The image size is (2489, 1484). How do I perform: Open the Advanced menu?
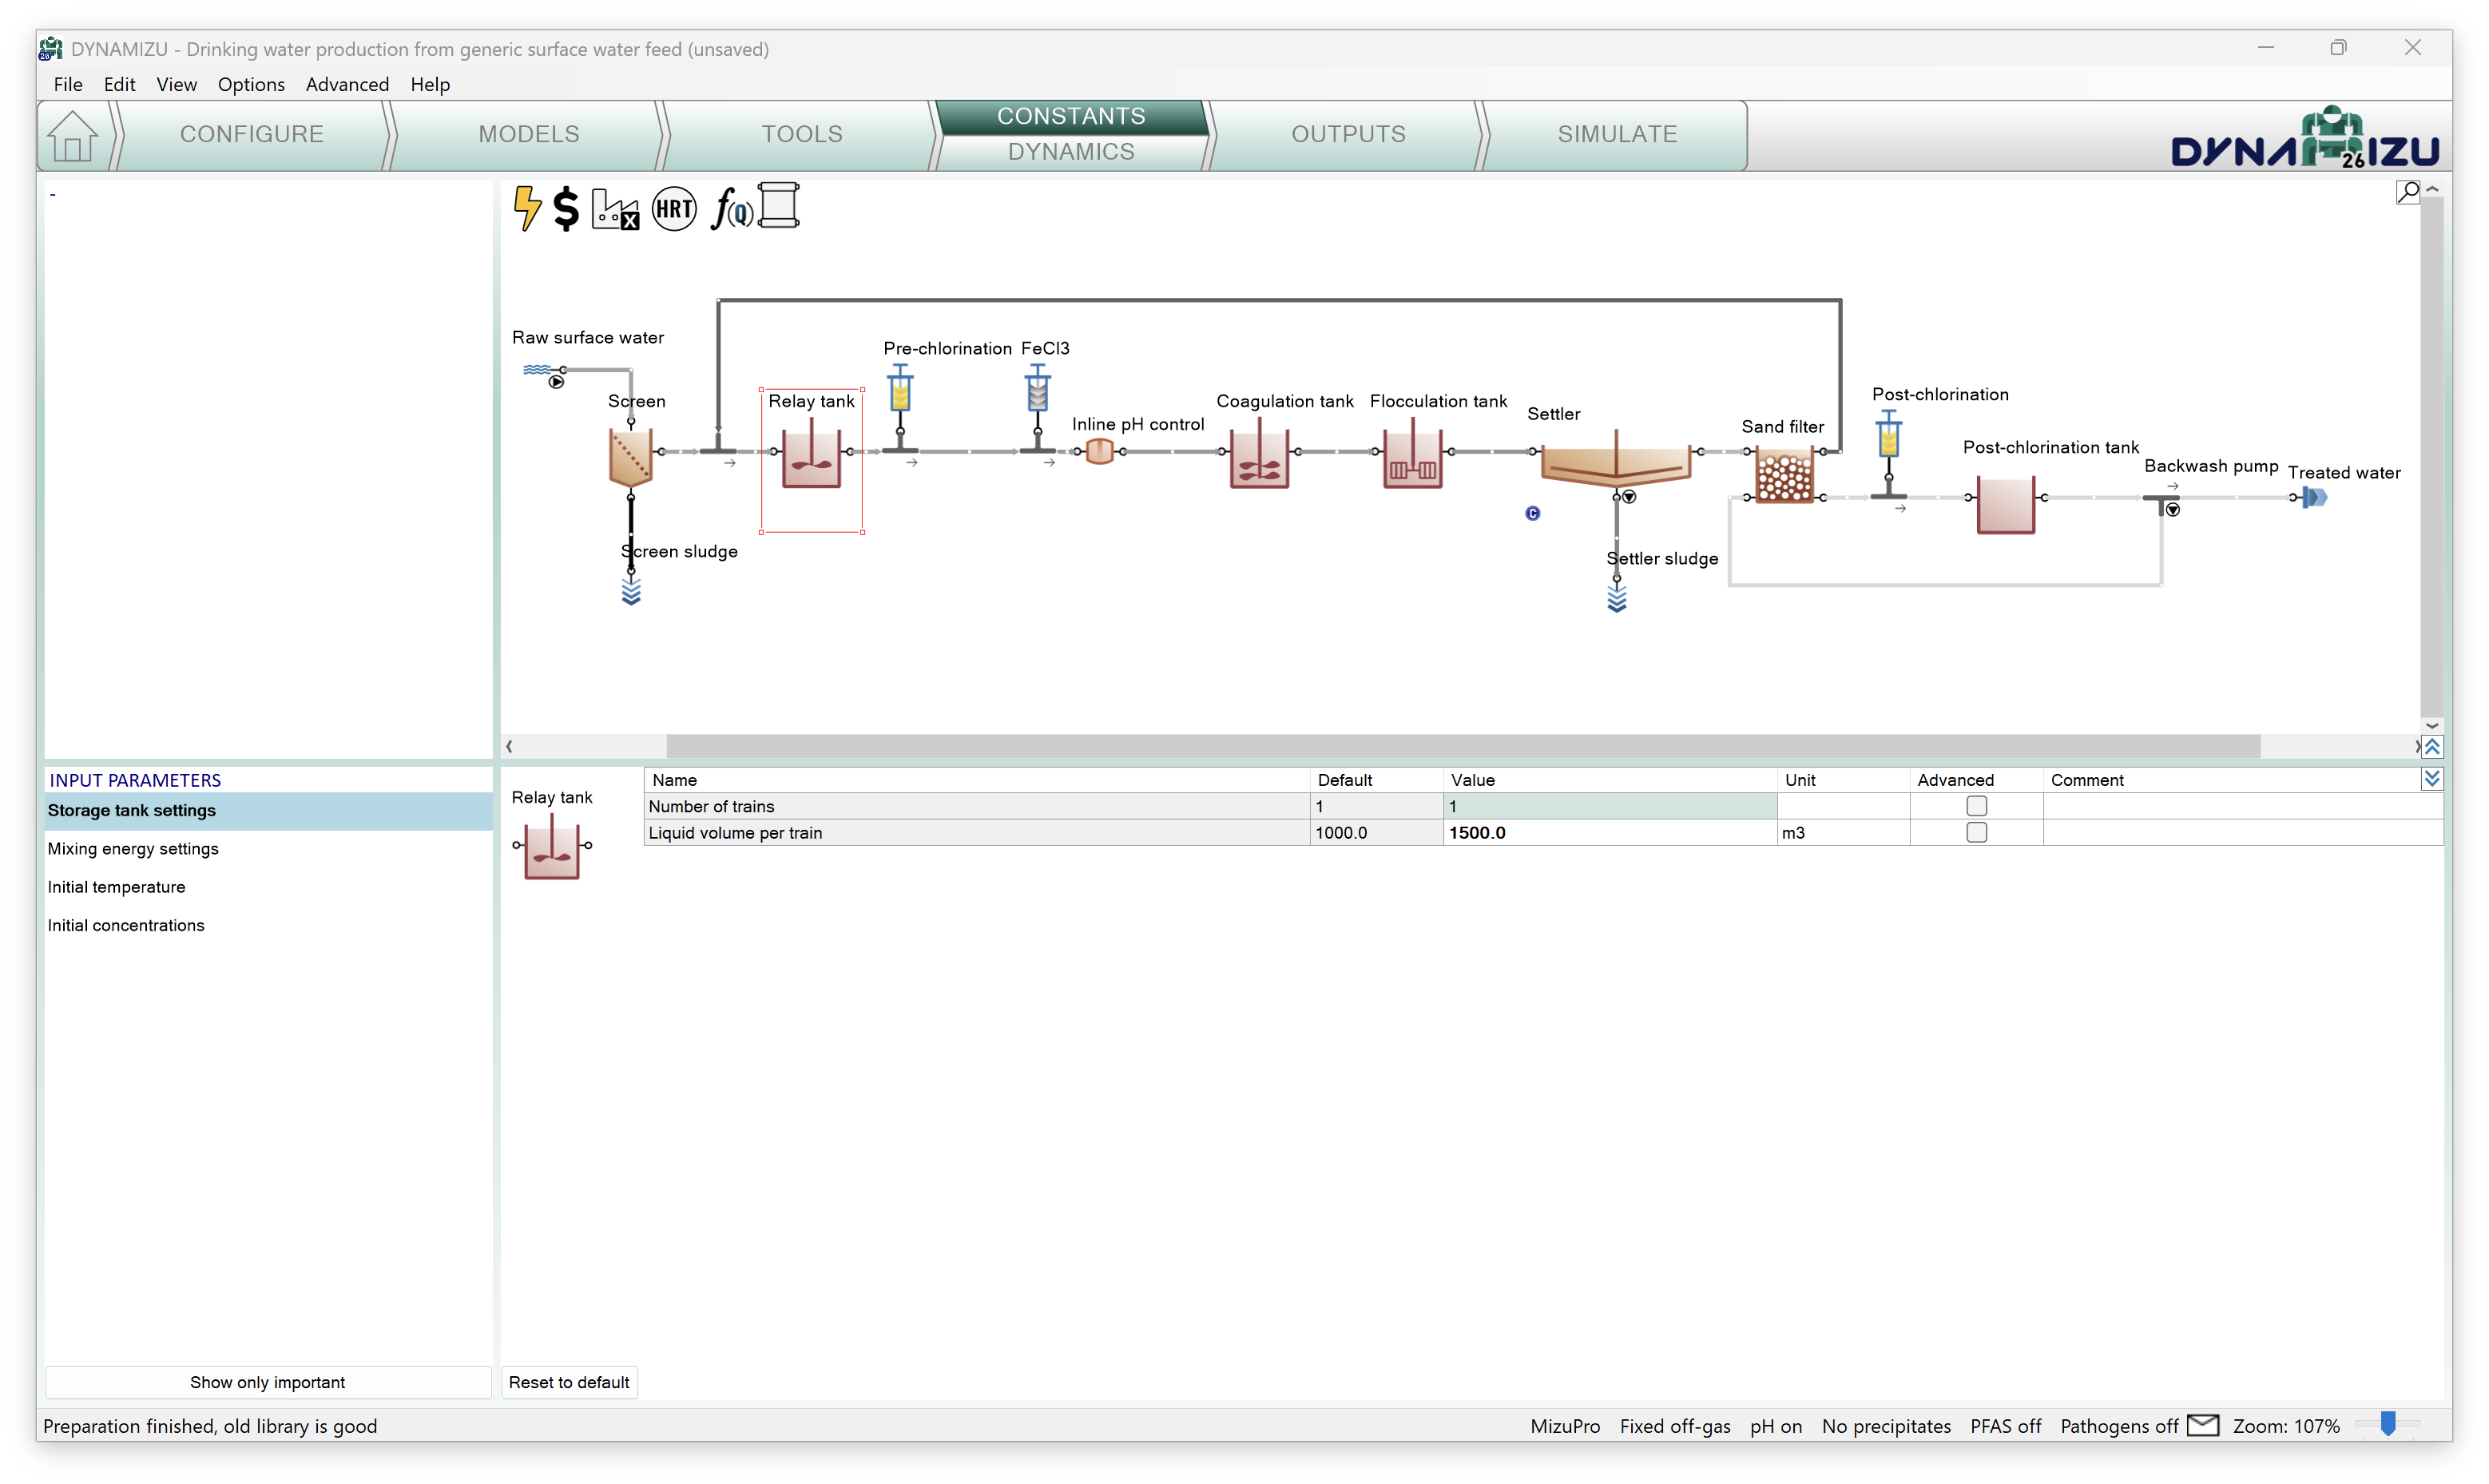[347, 84]
